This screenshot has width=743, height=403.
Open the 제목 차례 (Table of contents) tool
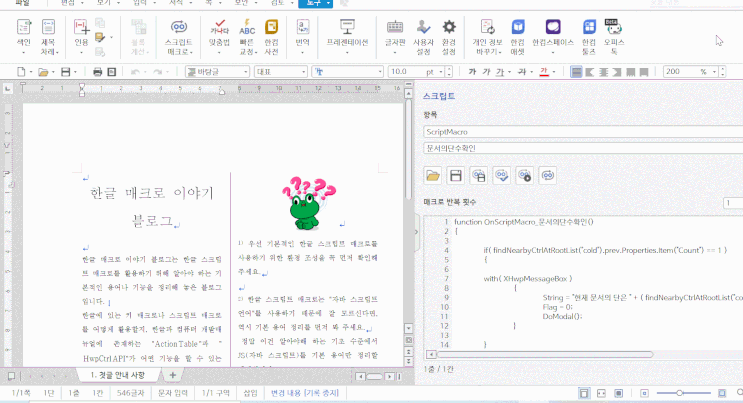point(48,37)
